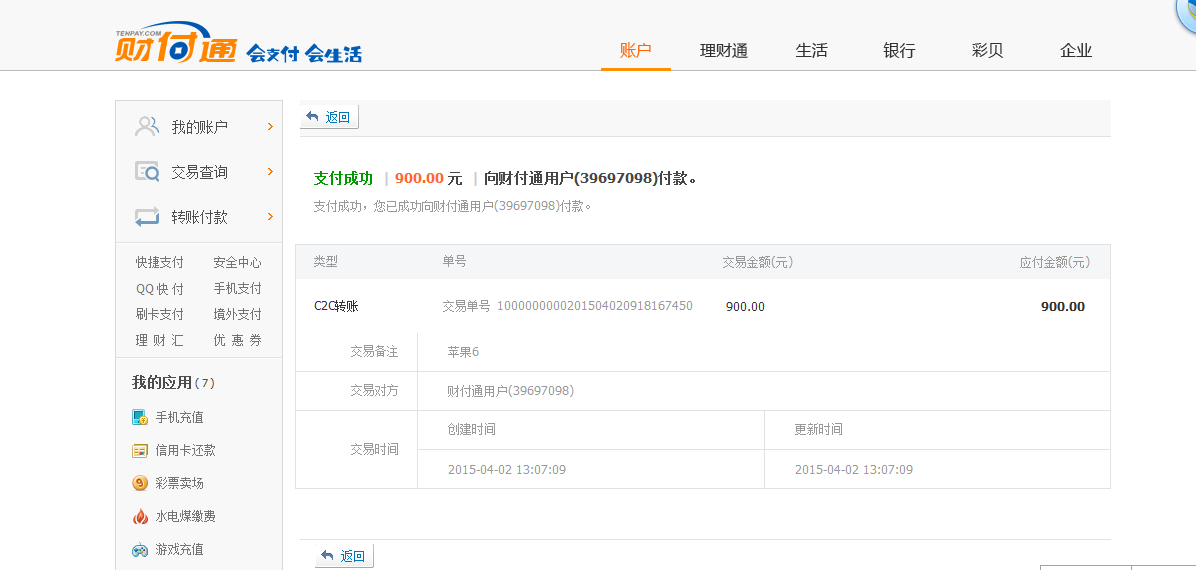The image size is (1196, 570).
Task: Click the Tenpay logo
Action: 175,46
